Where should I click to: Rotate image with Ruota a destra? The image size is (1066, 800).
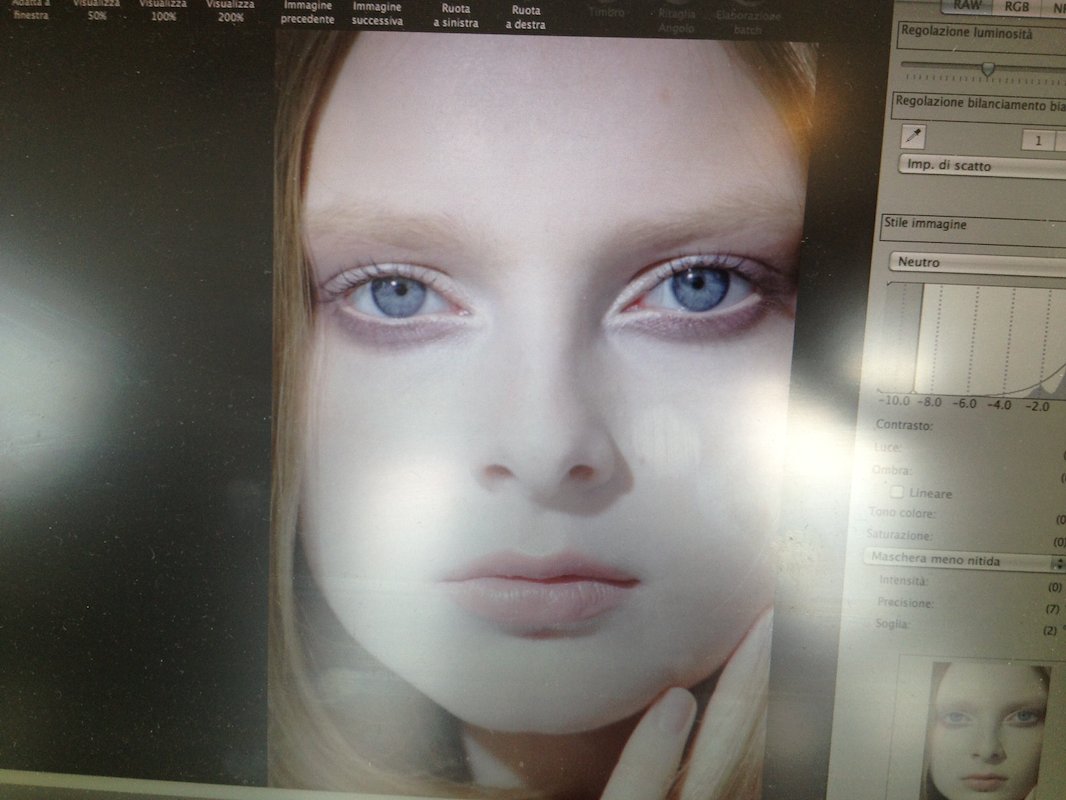[x=526, y=18]
